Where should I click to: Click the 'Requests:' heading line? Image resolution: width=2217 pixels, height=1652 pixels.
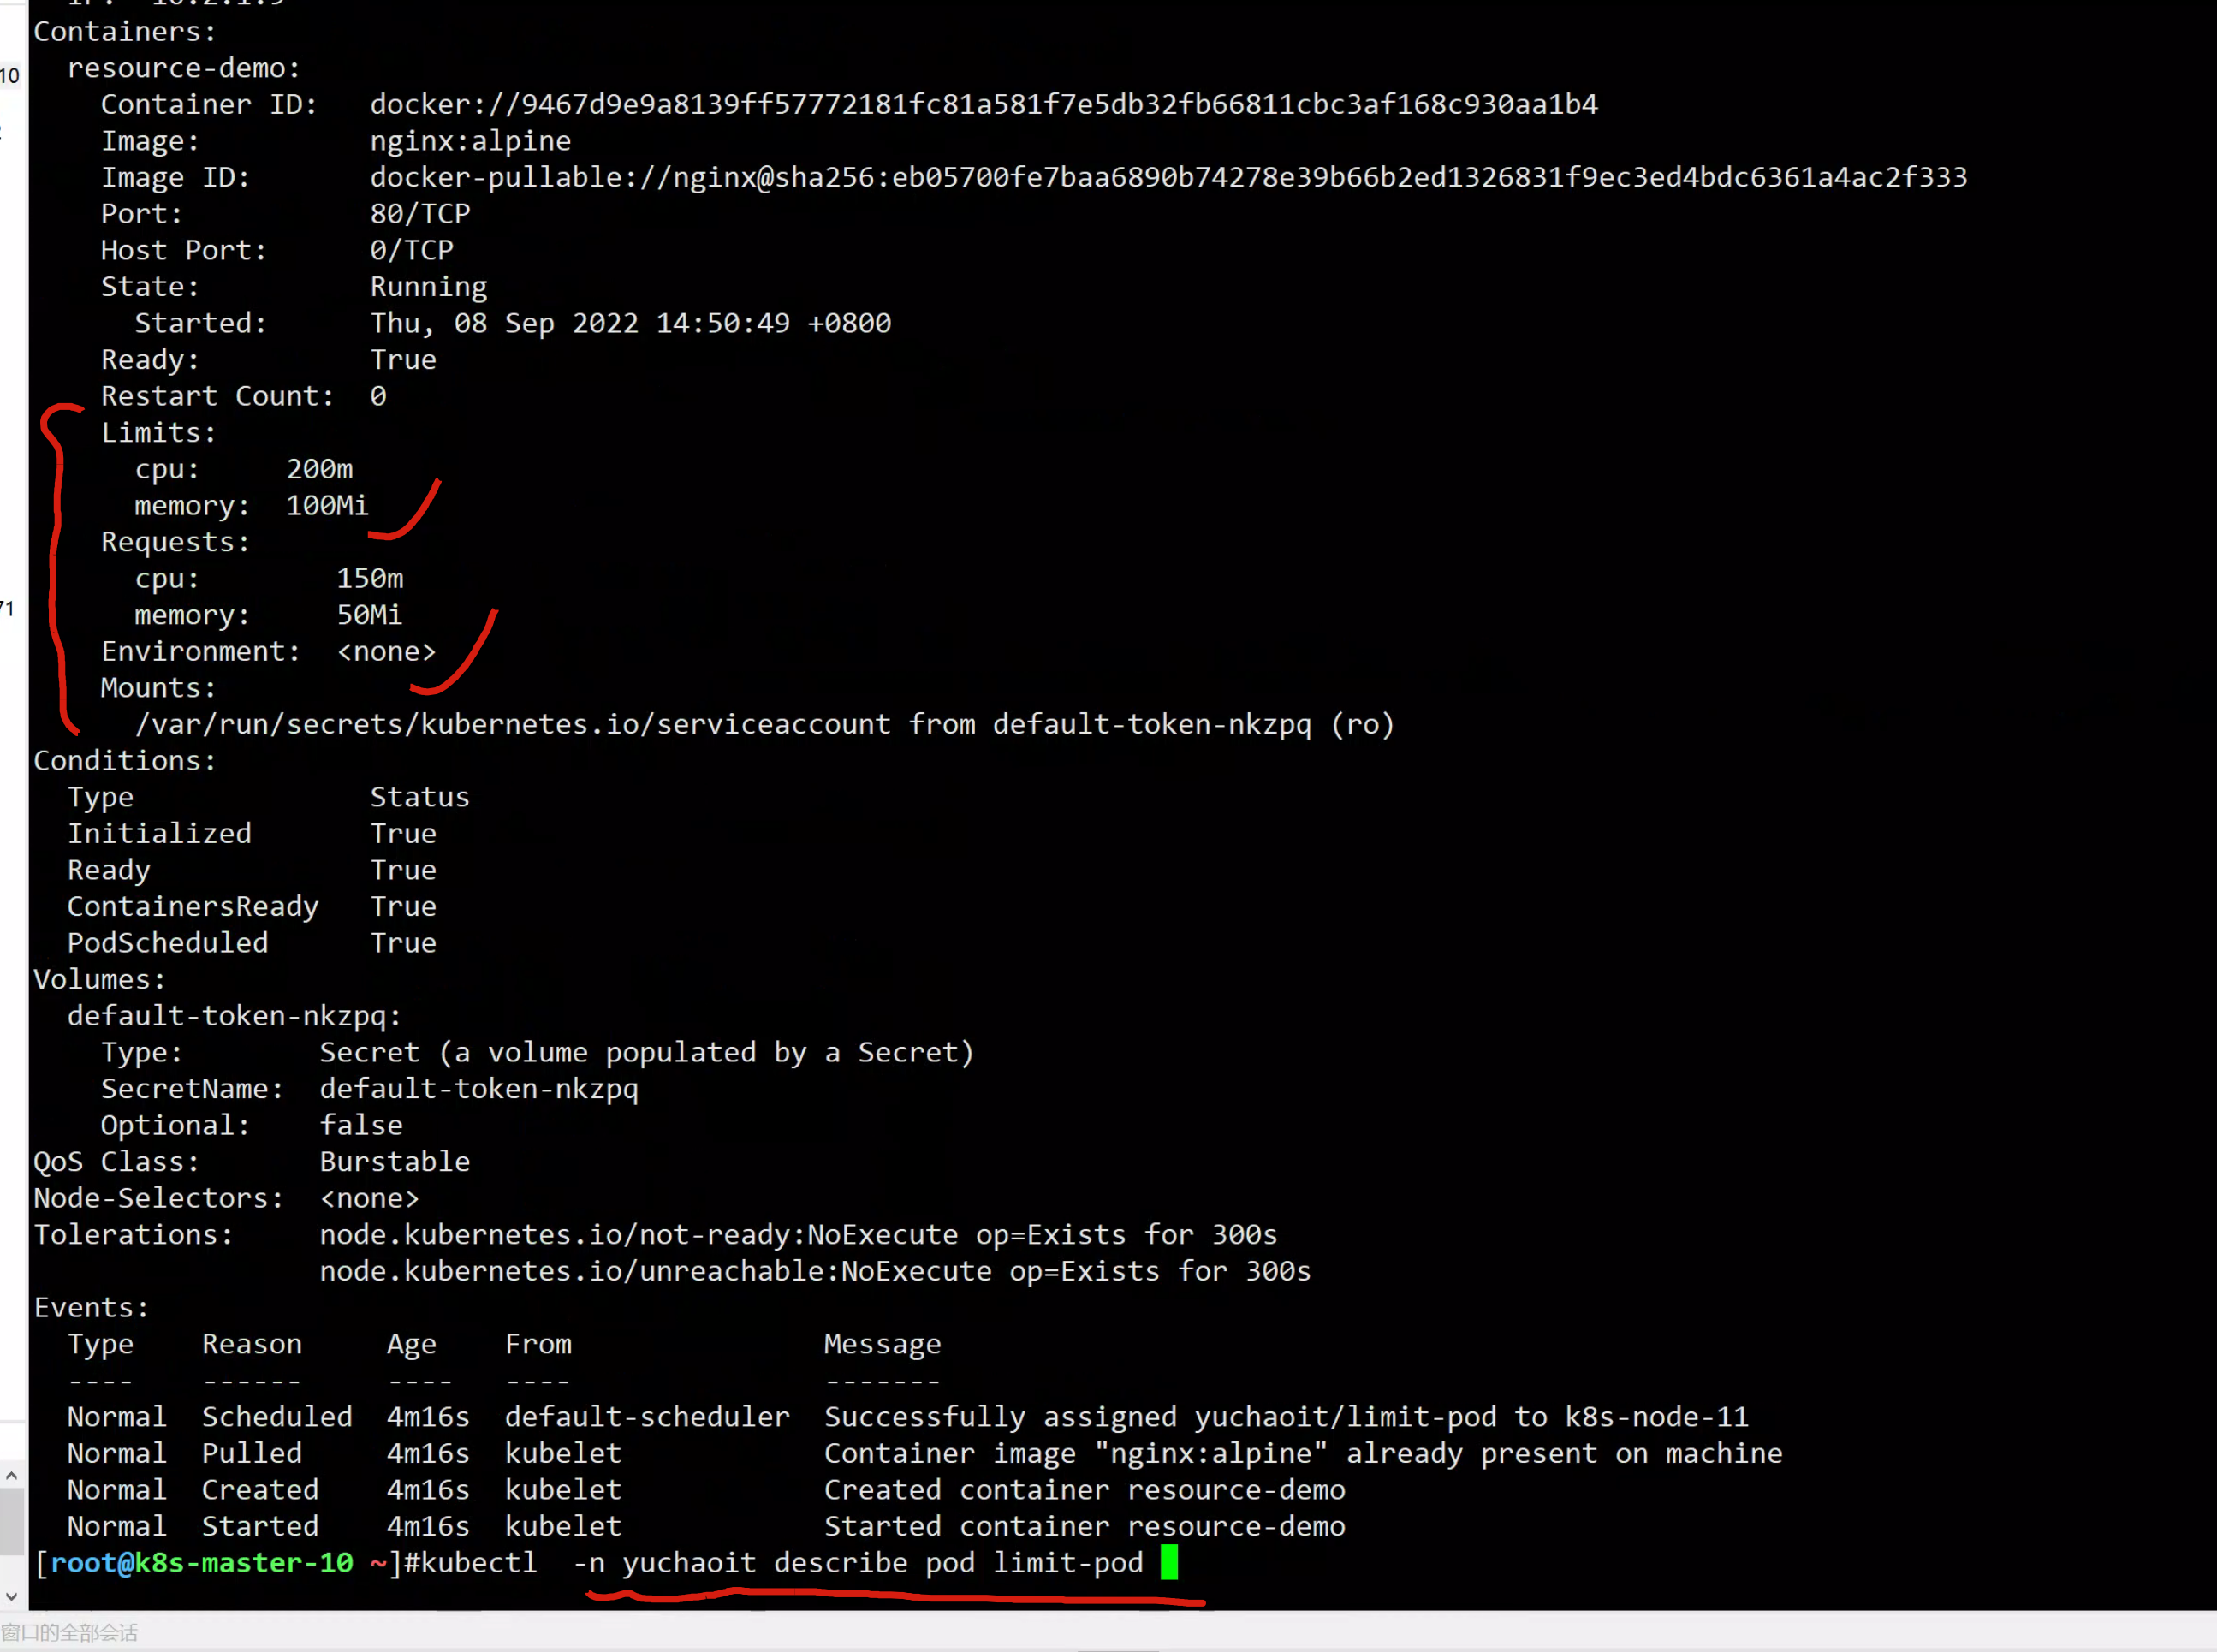pyautogui.click(x=175, y=542)
